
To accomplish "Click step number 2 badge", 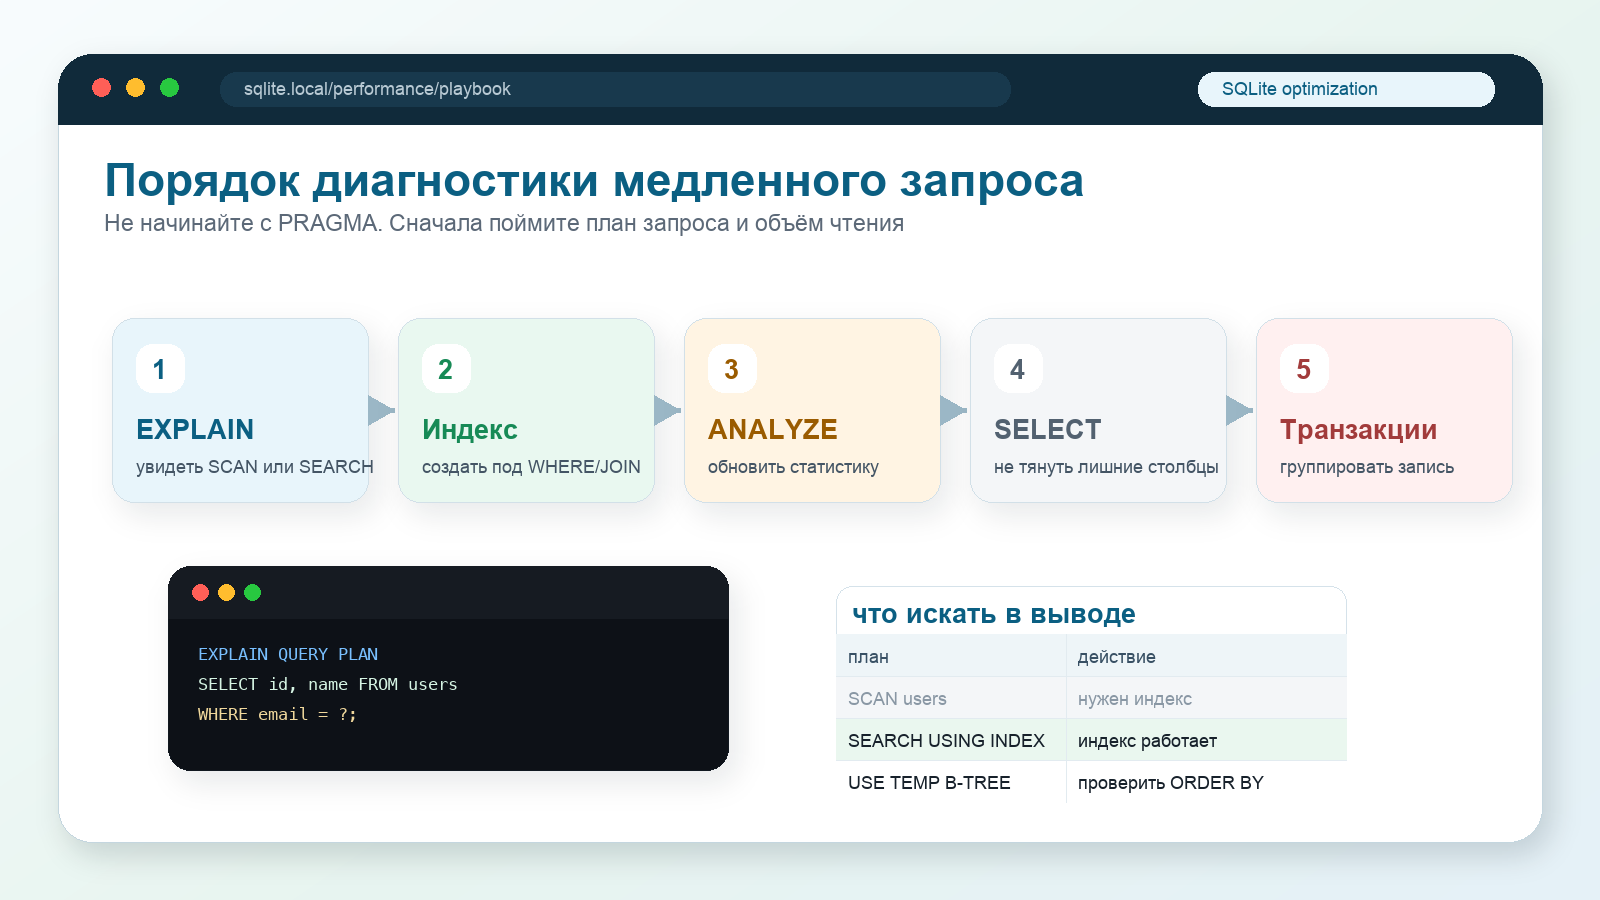I will pos(446,369).
